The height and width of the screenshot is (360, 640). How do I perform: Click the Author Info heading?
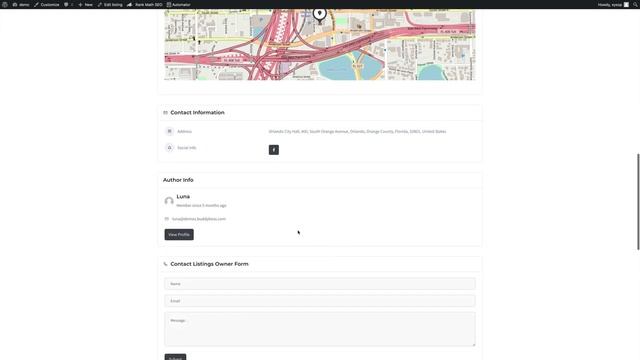point(178,180)
